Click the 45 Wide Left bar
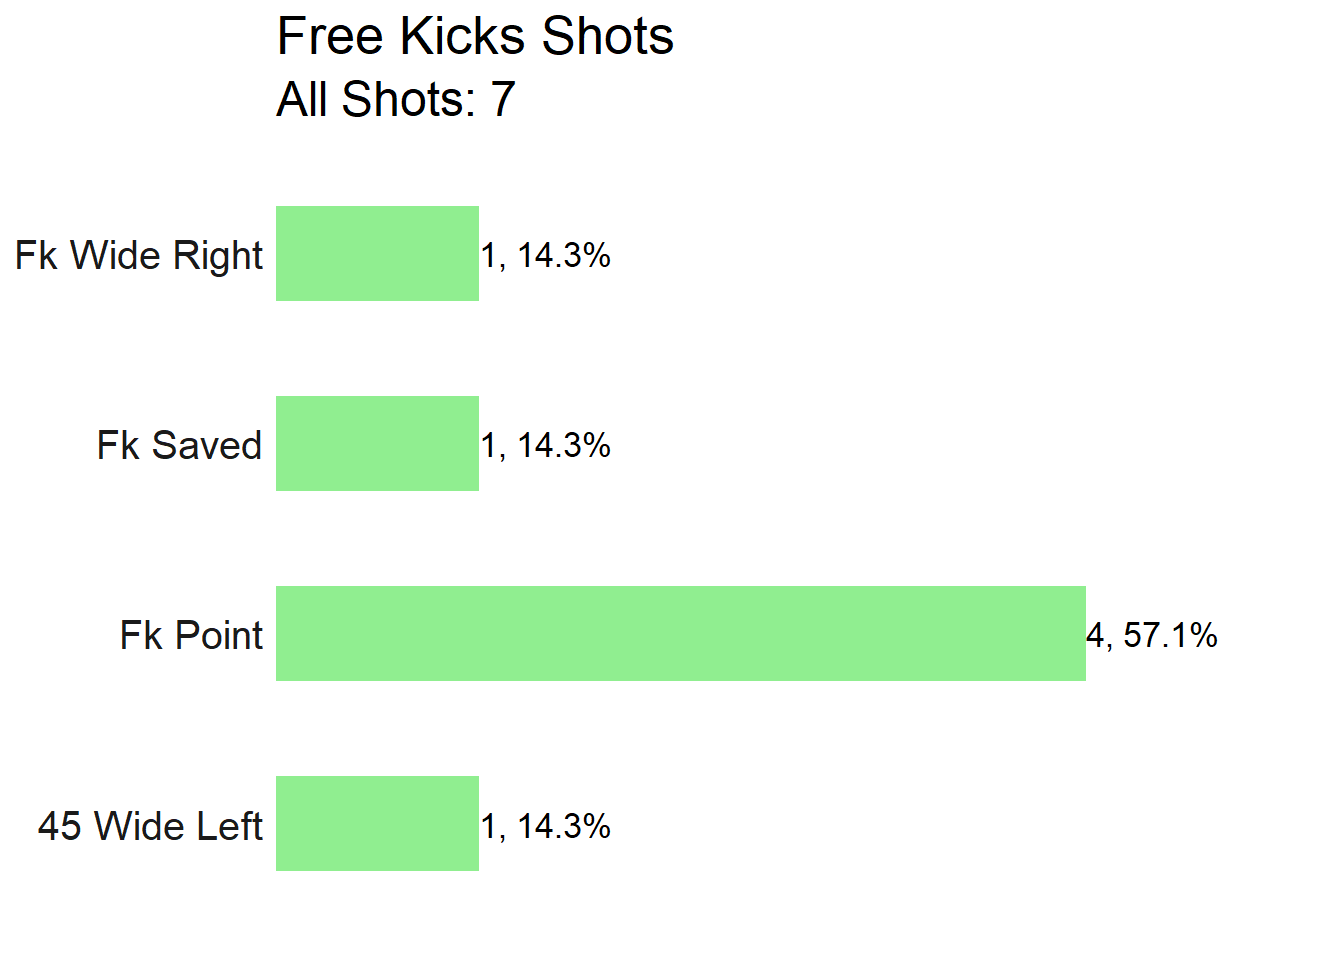 point(377,823)
